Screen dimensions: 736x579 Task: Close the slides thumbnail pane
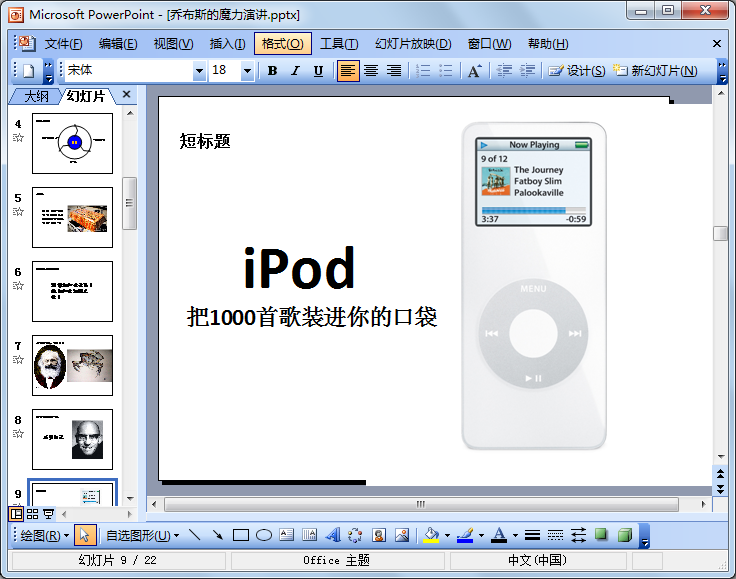[126, 94]
